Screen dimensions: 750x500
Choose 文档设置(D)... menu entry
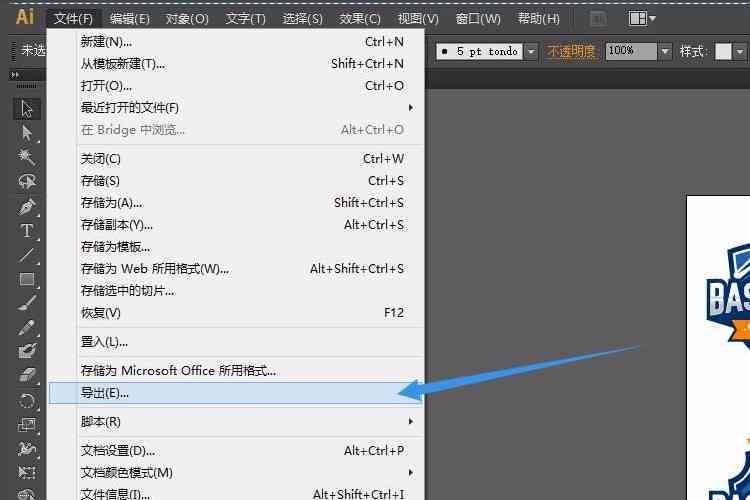pyautogui.click(x=236, y=451)
